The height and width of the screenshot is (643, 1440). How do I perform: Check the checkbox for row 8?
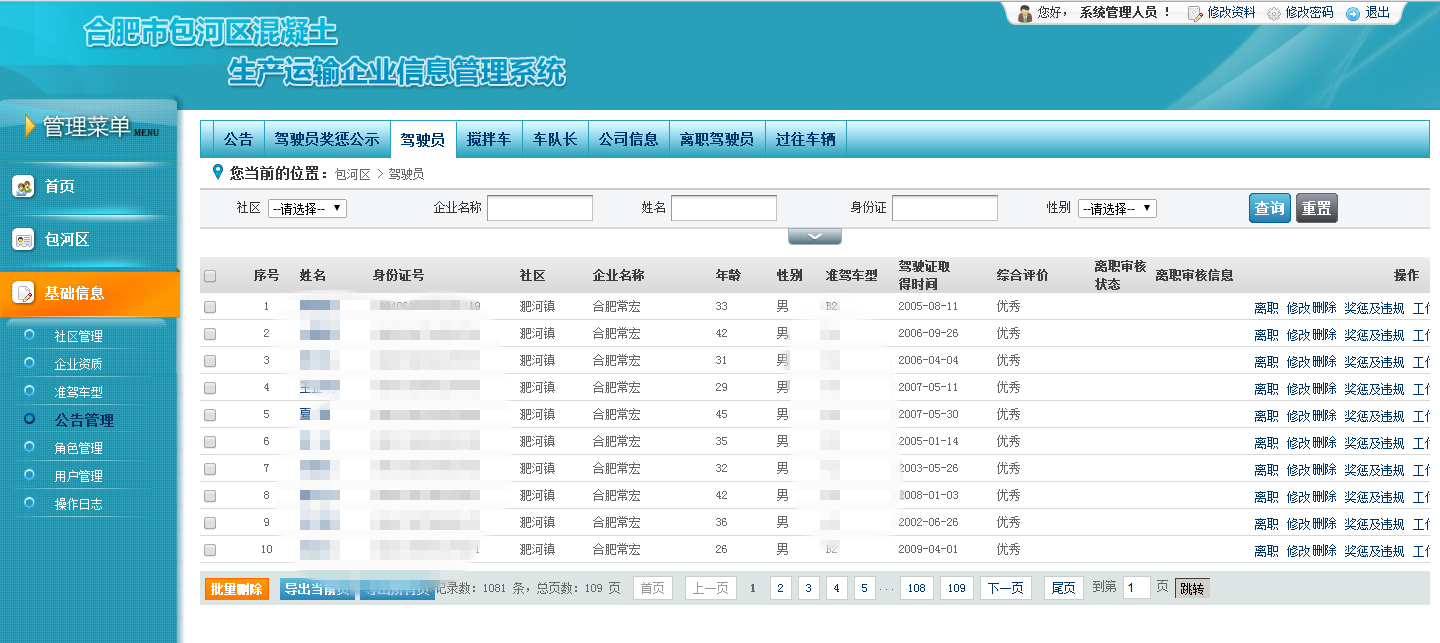[210, 496]
